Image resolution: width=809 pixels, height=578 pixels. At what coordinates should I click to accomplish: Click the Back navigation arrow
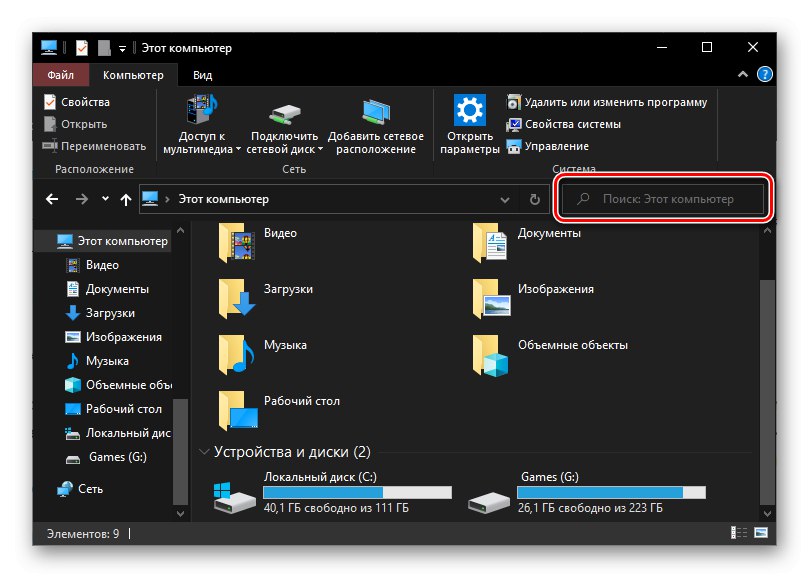[52, 199]
